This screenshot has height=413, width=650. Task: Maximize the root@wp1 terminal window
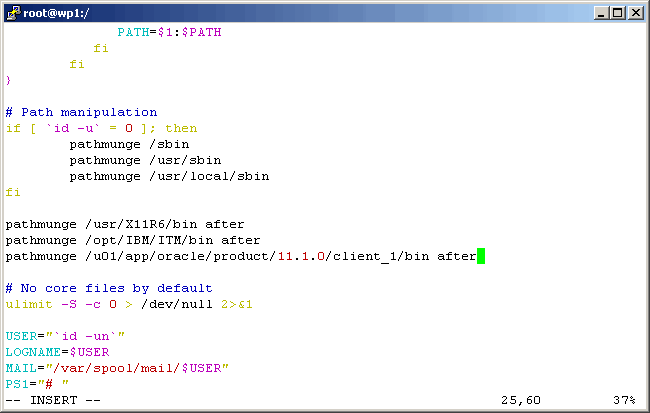coord(618,12)
